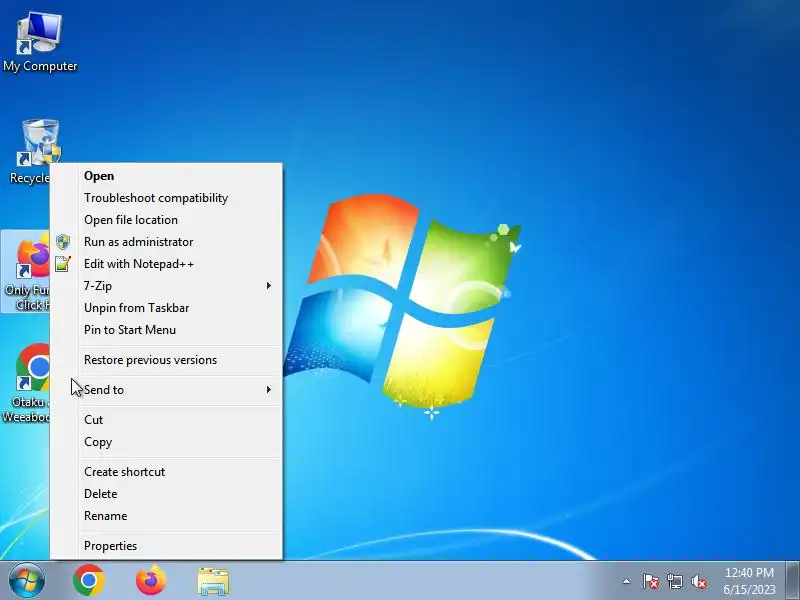This screenshot has height=600, width=800.
Task: Choose Open in the context menu
Action: click(x=166, y=176)
